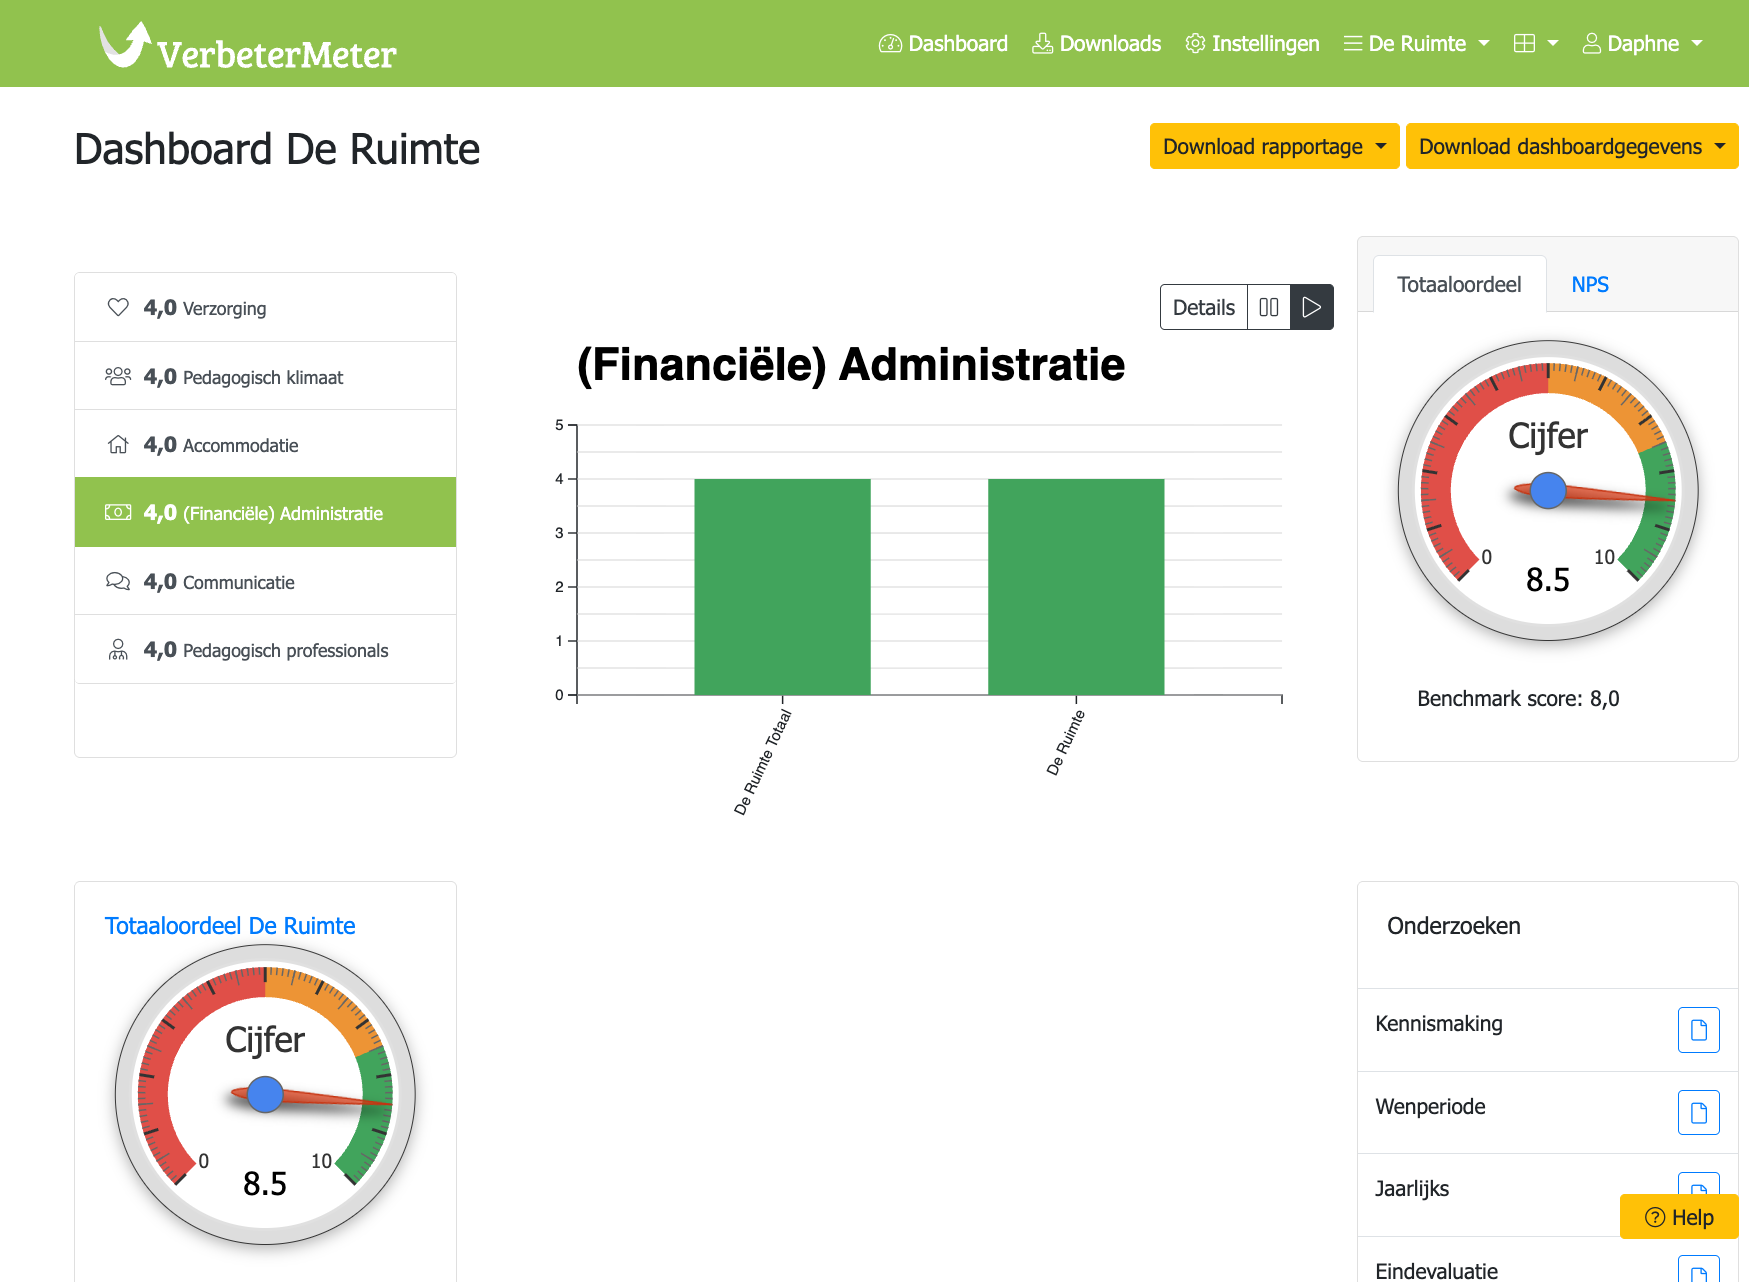This screenshot has width=1749, height=1282.
Task: Open the grid layout dropdown
Action: click(1536, 44)
